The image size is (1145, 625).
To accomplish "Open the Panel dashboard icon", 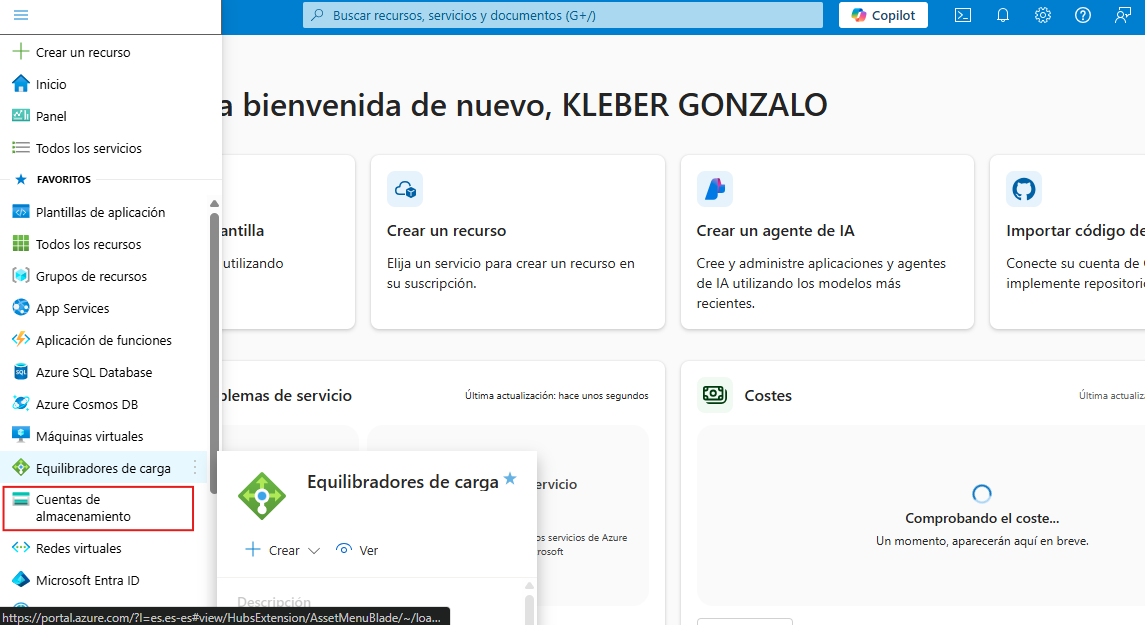I will 21,115.
